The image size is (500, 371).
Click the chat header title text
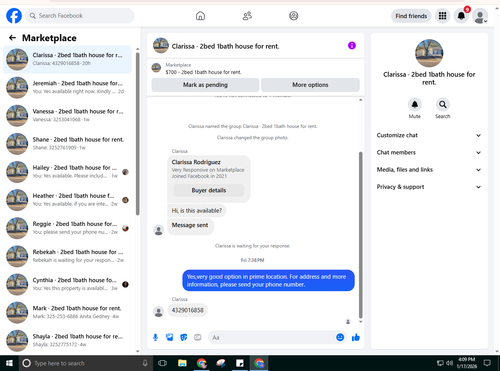coord(225,46)
